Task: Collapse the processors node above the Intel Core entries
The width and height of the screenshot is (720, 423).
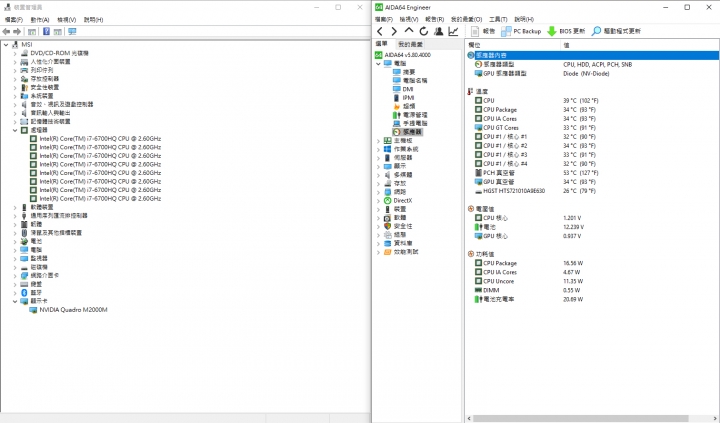Action: 15,130
